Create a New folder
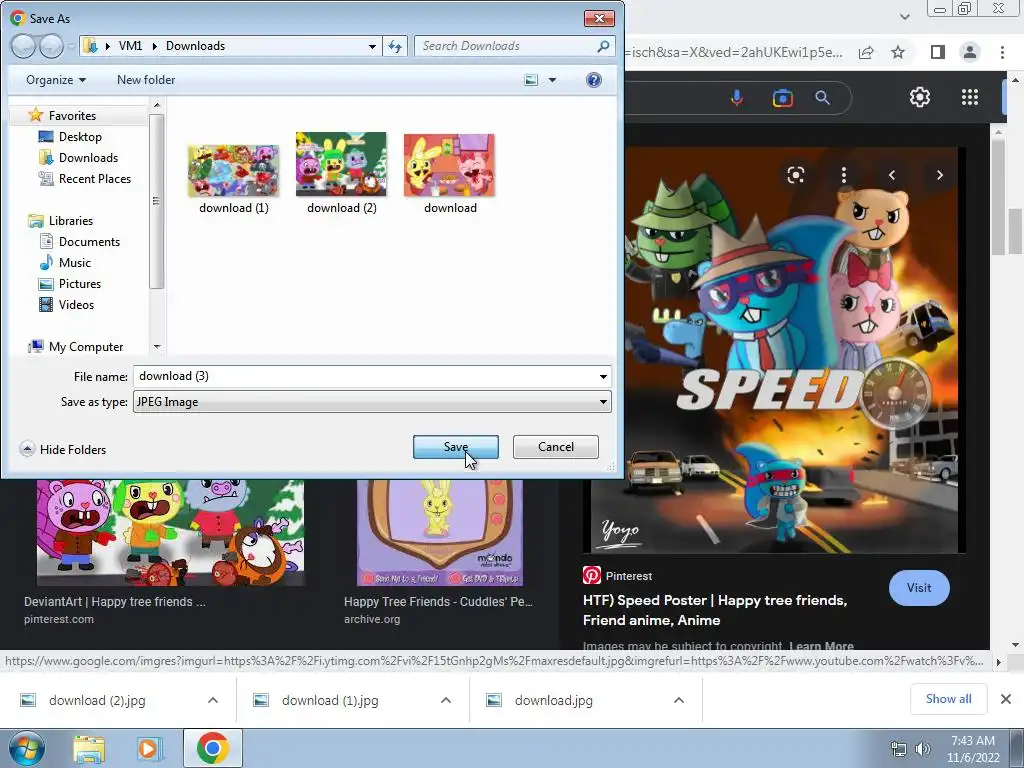Screen dimensions: 1024x768 pyautogui.click(x=146, y=80)
